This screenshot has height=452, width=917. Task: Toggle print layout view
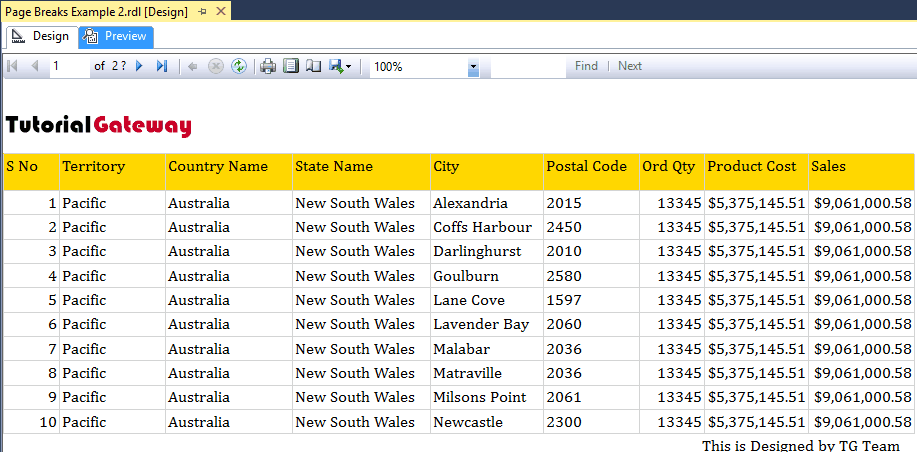point(291,66)
